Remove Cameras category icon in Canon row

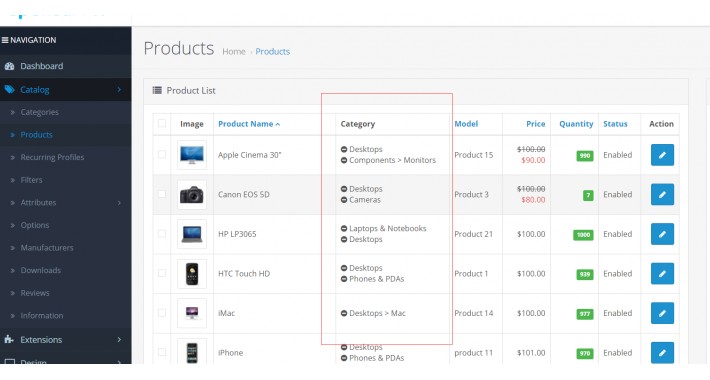coord(344,200)
